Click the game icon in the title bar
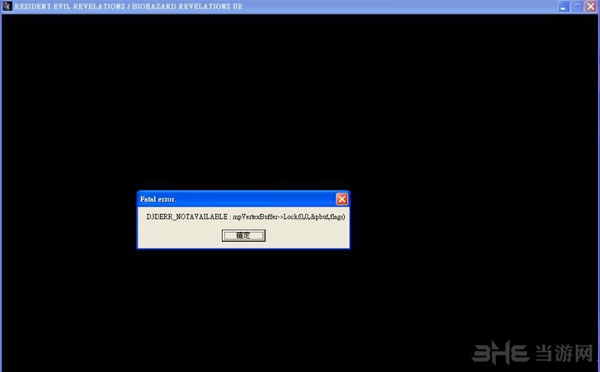 click(7, 6)
